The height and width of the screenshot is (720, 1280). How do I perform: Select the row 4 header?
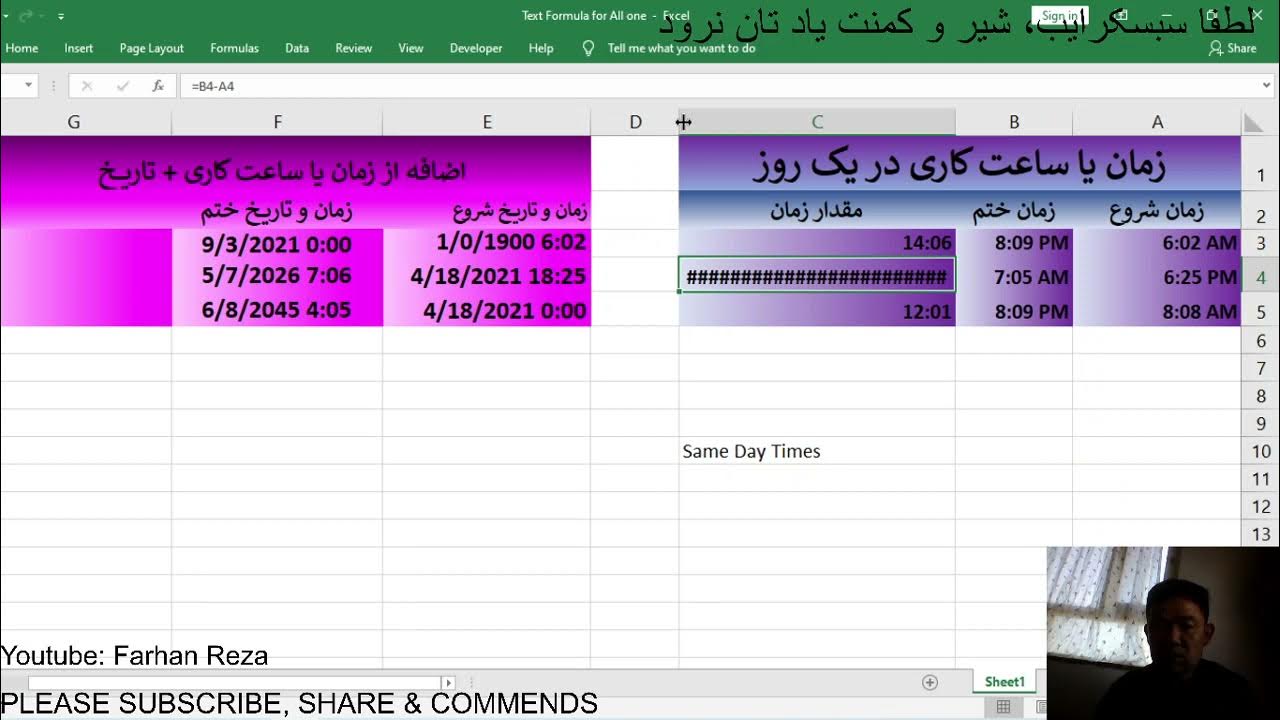tap(1260, 277)
